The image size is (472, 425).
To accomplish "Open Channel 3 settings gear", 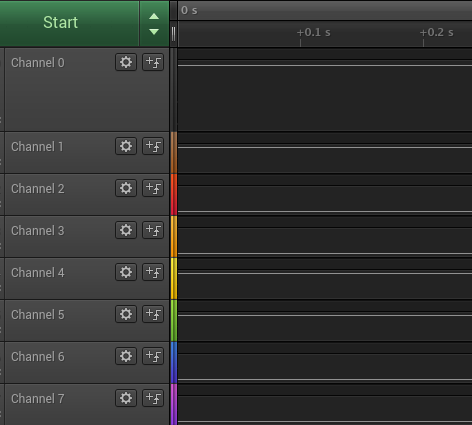I will click(x=126, y=230).
